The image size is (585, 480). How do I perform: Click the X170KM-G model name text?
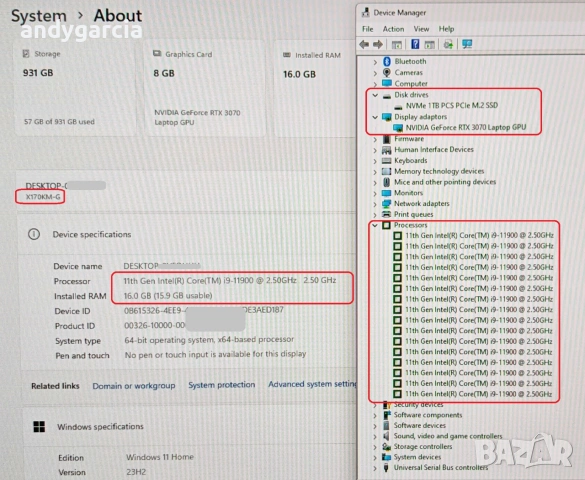click(x=43, y=197)
